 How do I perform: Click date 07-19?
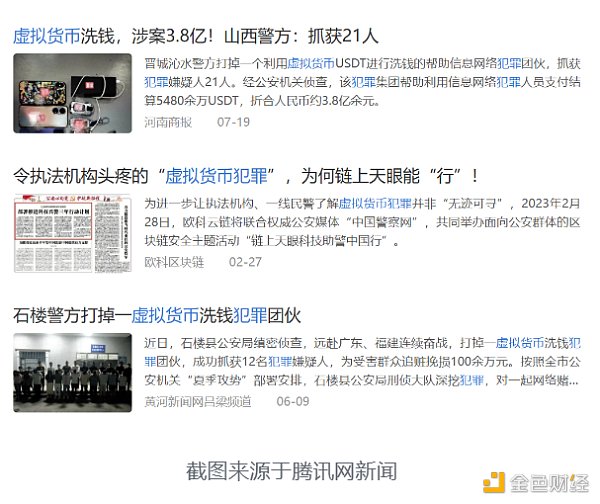click(x=233, y=122)
